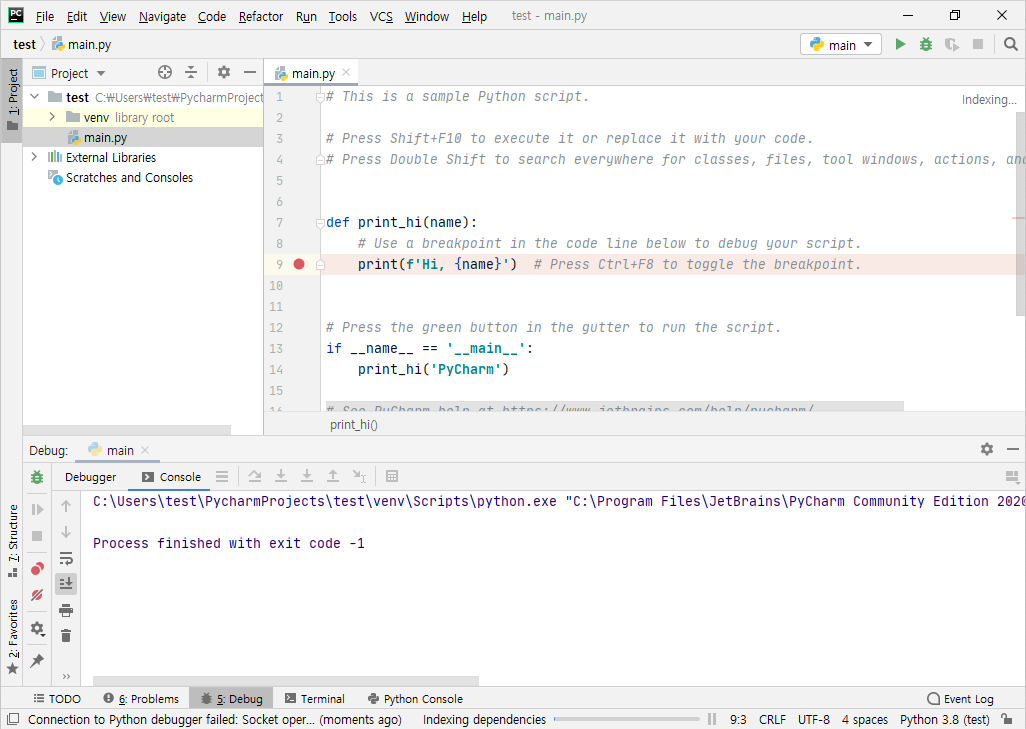Pin the debug tab with pin icon
This screenshot has height=729, width=1026.
coord(37,660)
